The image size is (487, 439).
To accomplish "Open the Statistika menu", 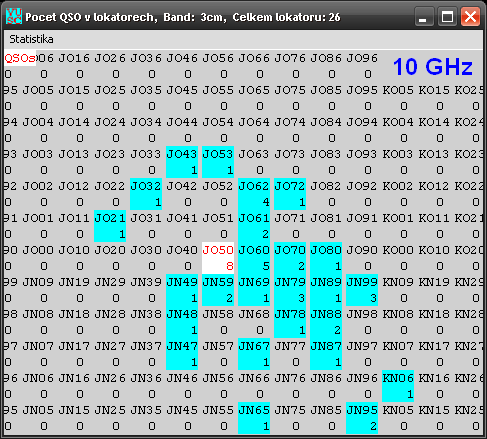I will click(x=31, y=39).
